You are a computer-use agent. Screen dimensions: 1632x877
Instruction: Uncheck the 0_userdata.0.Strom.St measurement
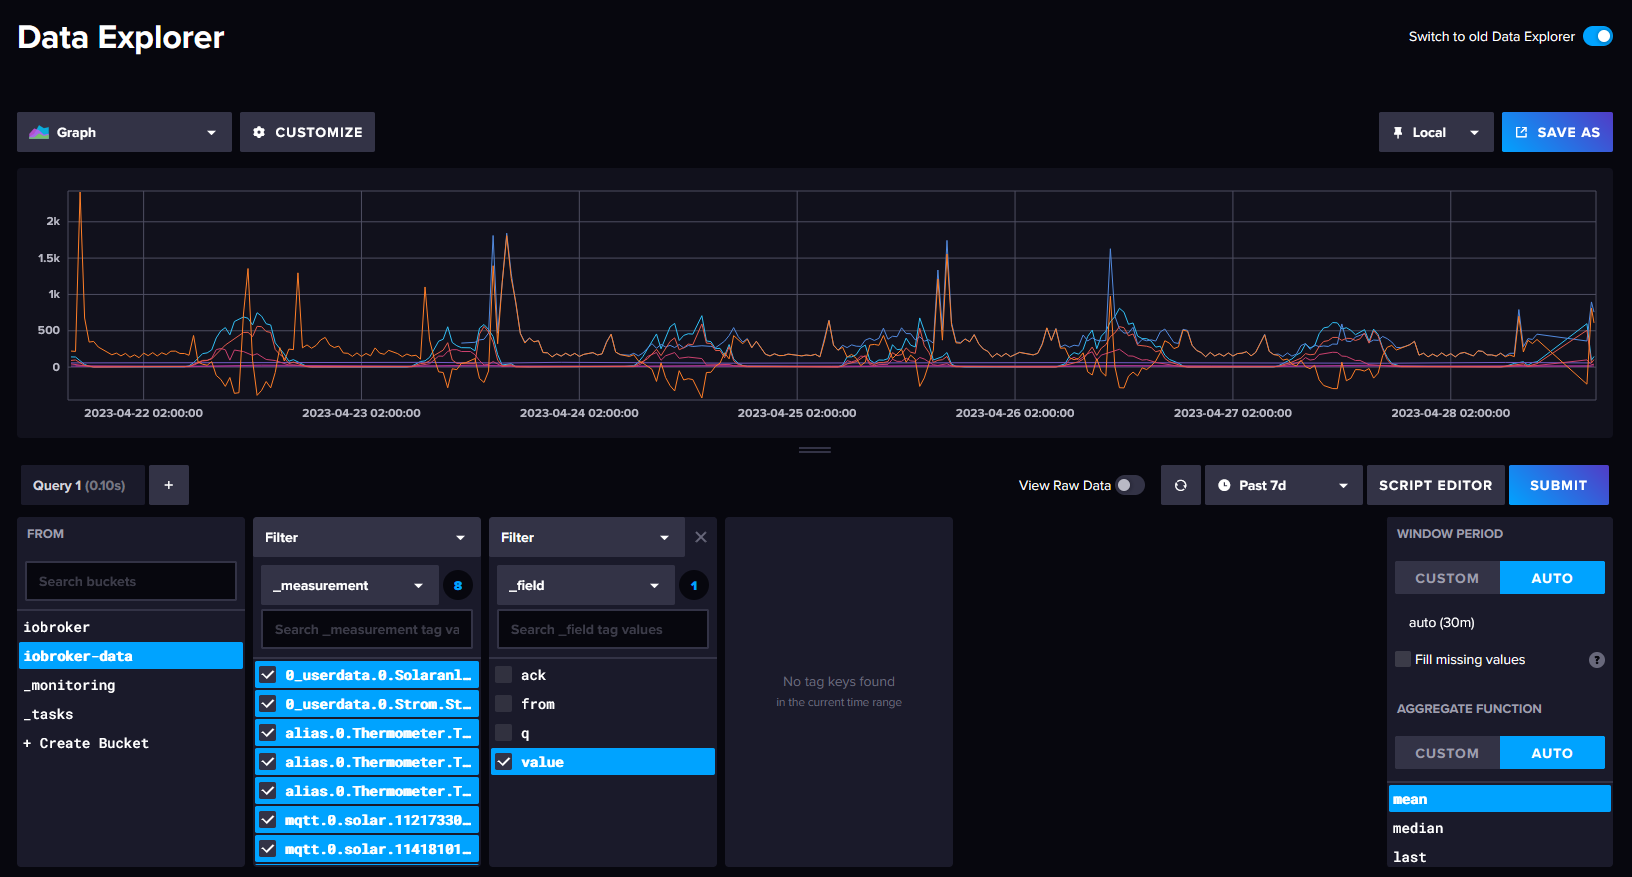point(268,704)
